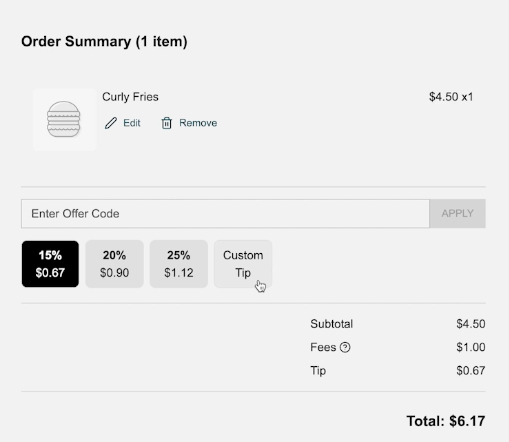Click the Edit link for Curly Fries

tap(132, 123)
